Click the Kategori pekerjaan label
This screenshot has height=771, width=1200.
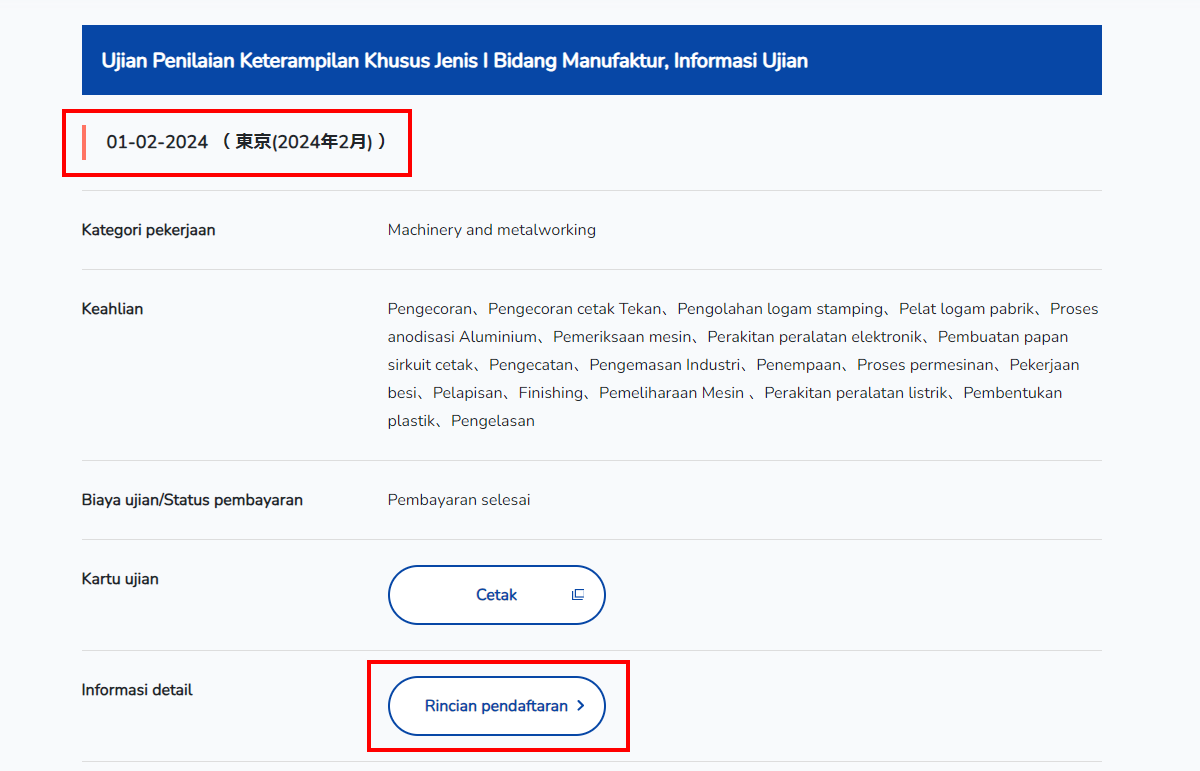pos(148,230)
